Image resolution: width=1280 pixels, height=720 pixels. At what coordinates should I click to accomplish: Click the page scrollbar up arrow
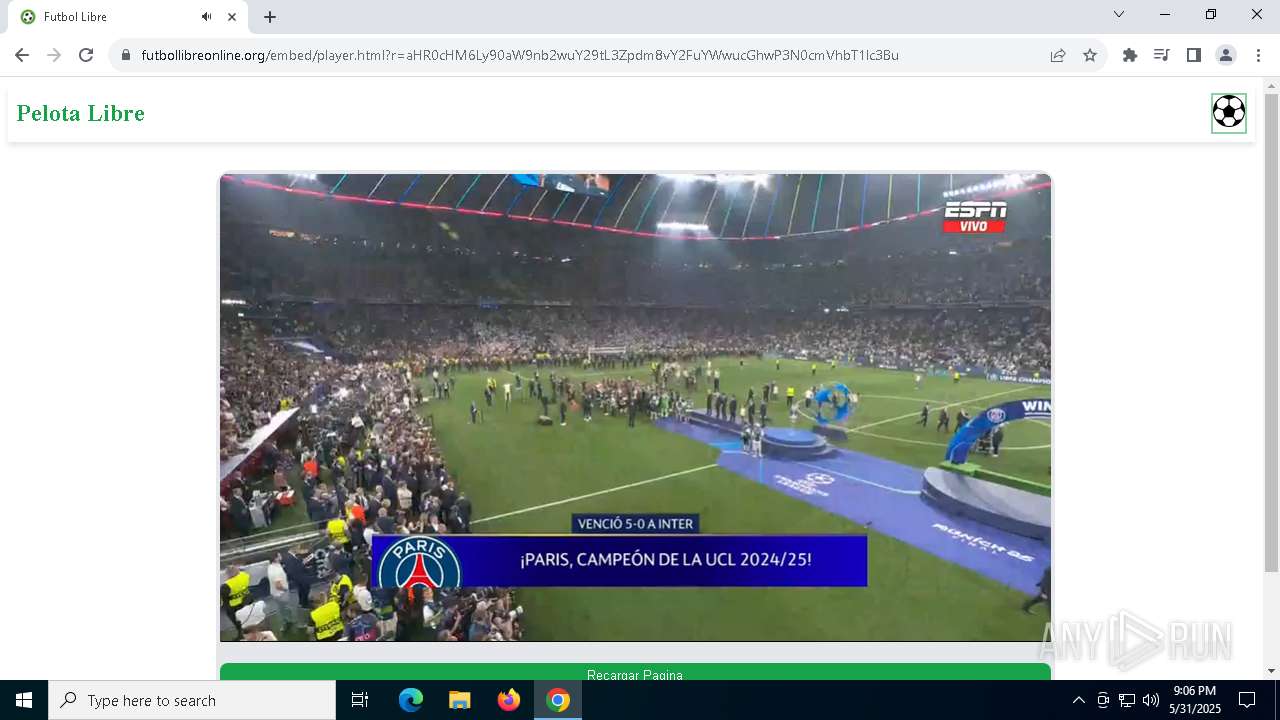1271,85
